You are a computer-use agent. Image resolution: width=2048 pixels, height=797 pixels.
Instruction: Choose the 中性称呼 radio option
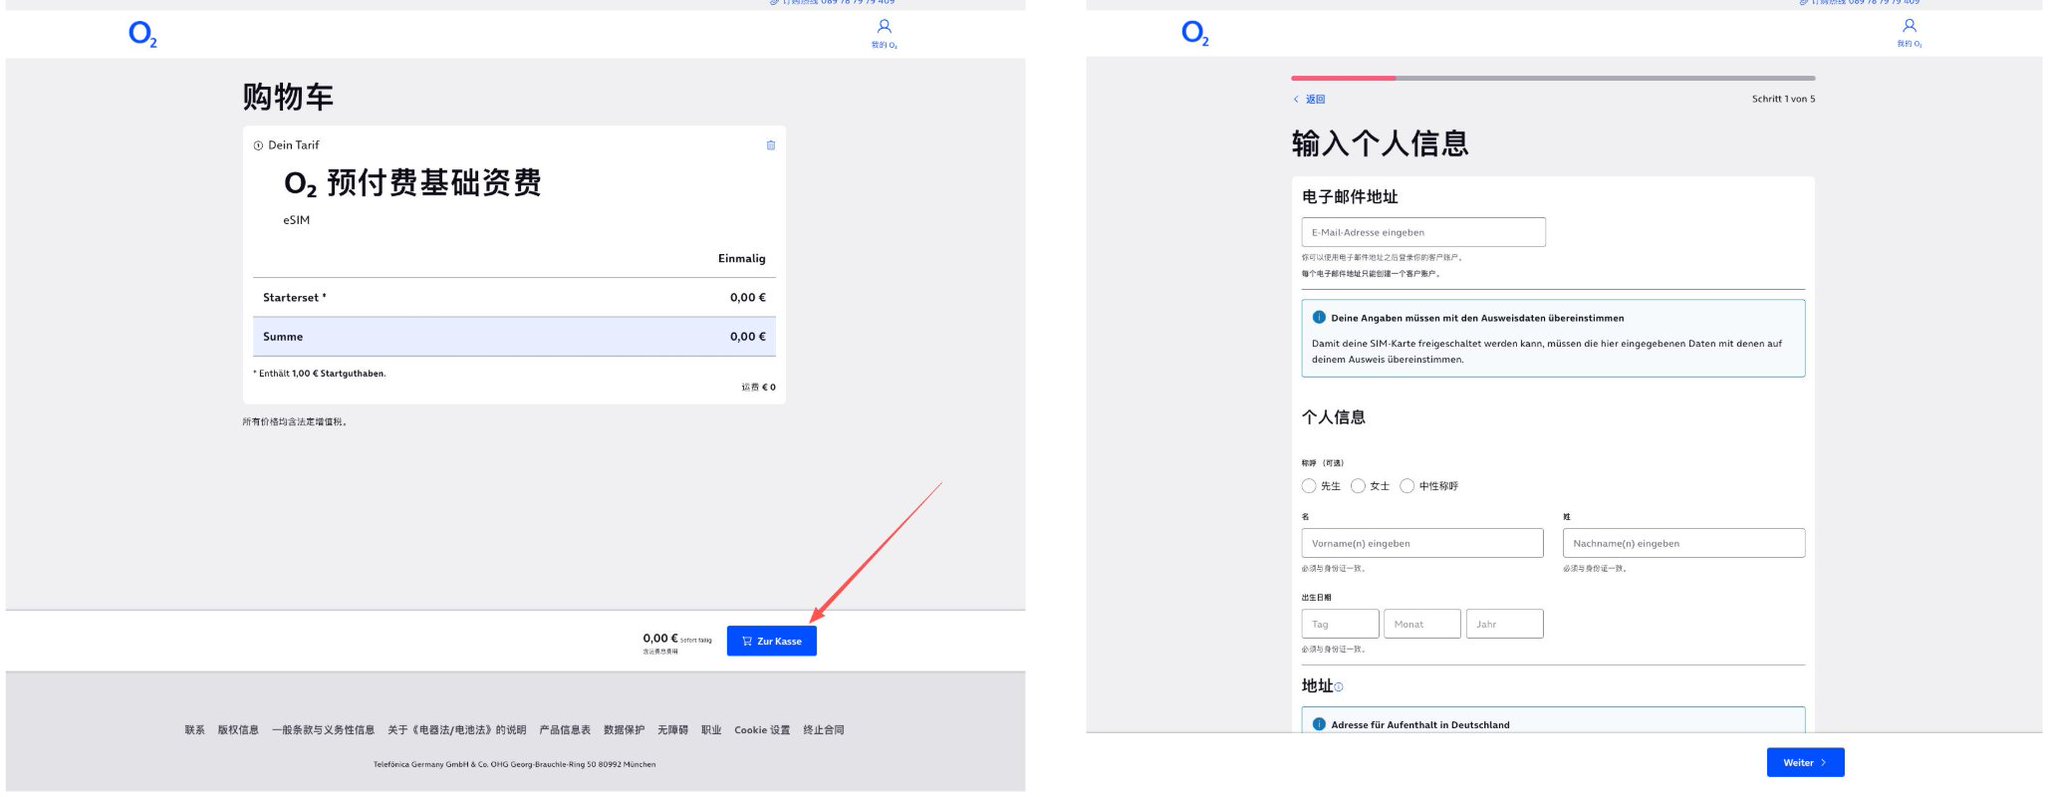coord(1407,486)
